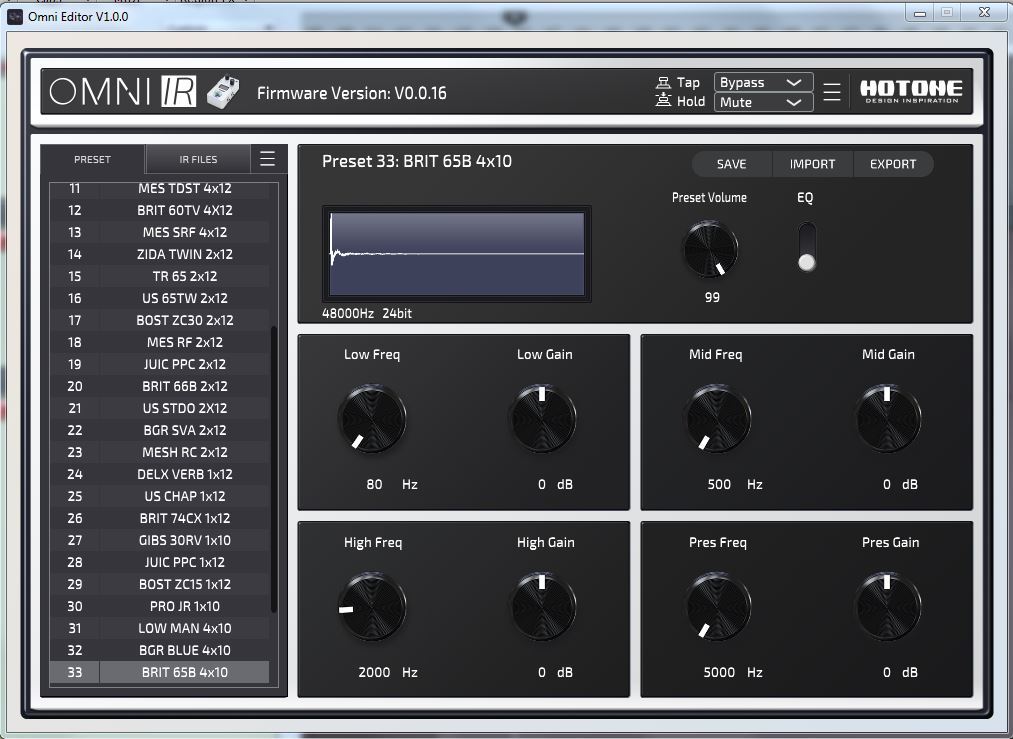Image resolution: width=1013 pixels, height=739 pixels.
Task: Click the pedal icon beside the OMNI IR logo
Action: (x=222, y=90)
